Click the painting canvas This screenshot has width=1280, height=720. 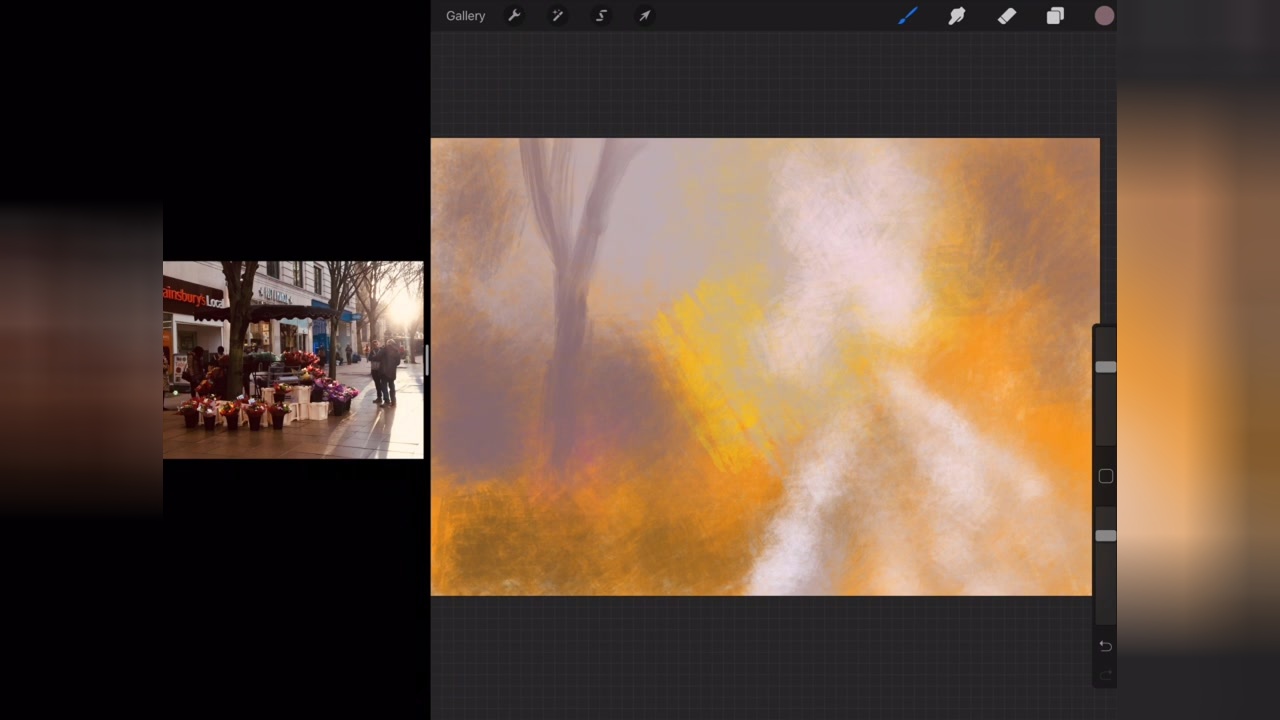click(765, 367)
